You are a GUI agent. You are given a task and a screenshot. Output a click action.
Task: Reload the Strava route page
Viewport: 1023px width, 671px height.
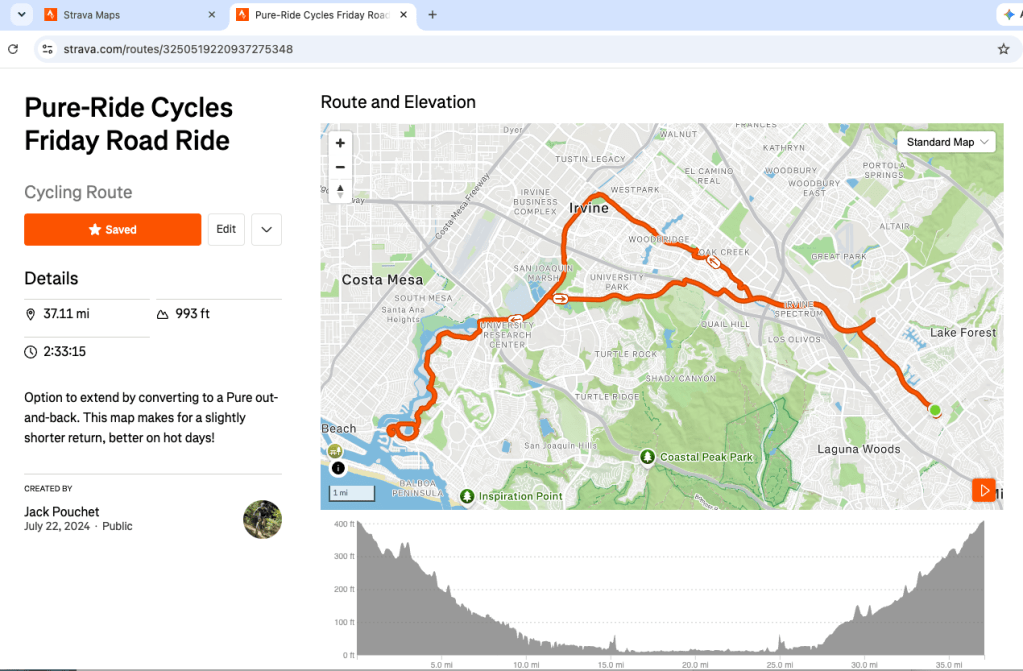[13, 49]
